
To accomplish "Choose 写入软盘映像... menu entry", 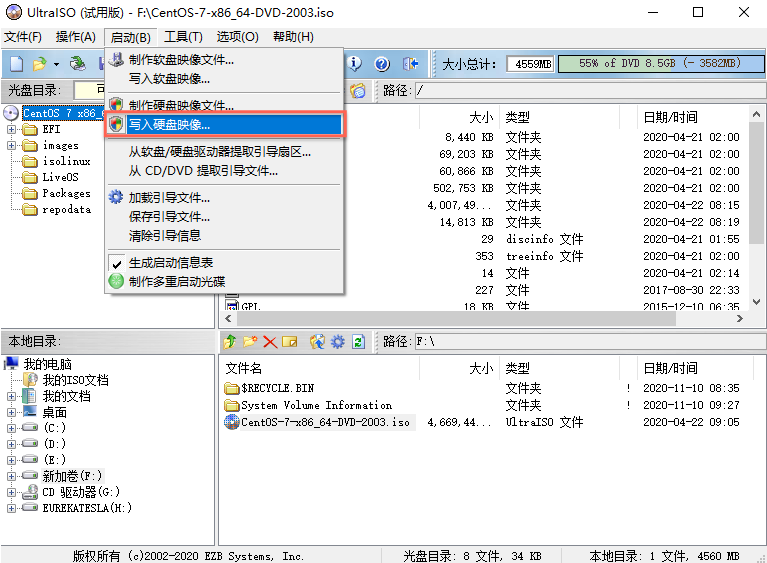I will click(225, 78).
